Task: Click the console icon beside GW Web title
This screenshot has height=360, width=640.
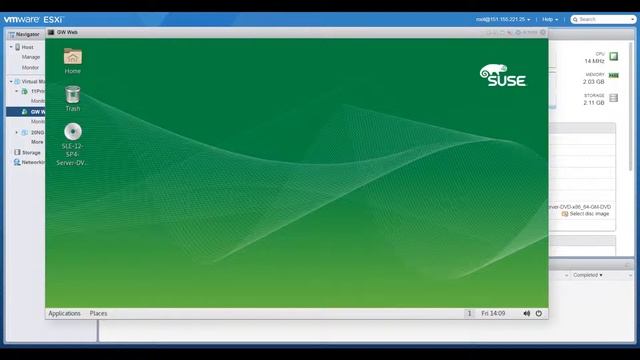Action: tap(51, 32)
